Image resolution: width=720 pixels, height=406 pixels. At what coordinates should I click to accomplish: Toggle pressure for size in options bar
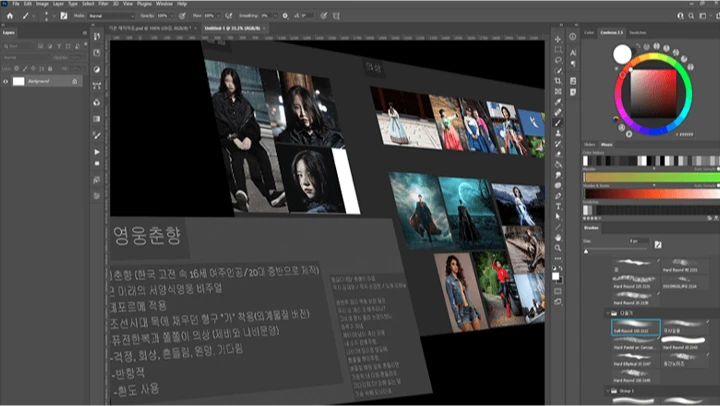tap(324, 16)
